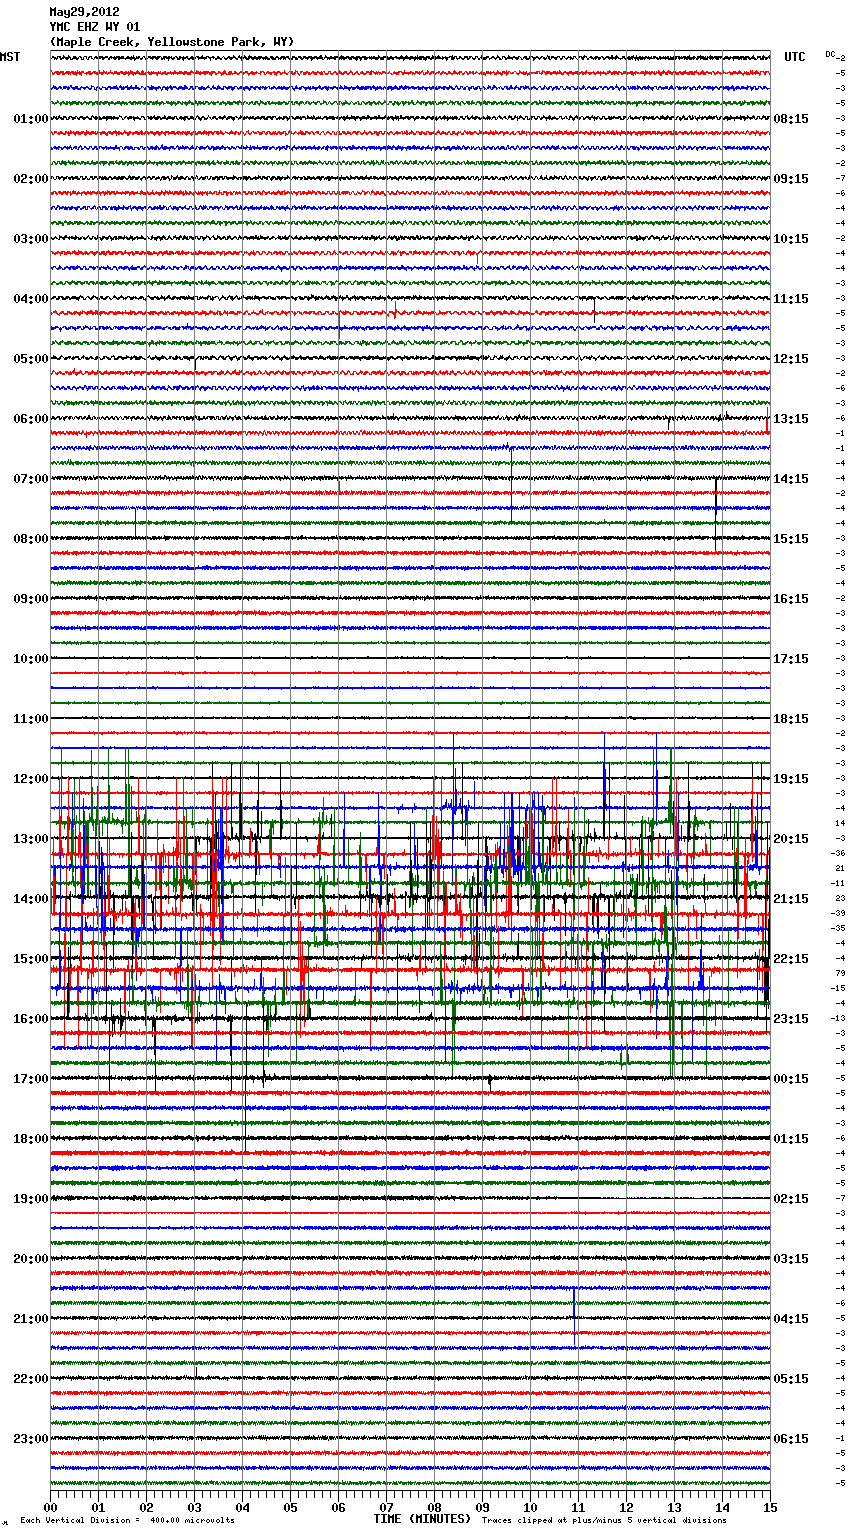Click the UTC time label "04:15"
Viewport: 850px width, 1534px height.
791,1319
